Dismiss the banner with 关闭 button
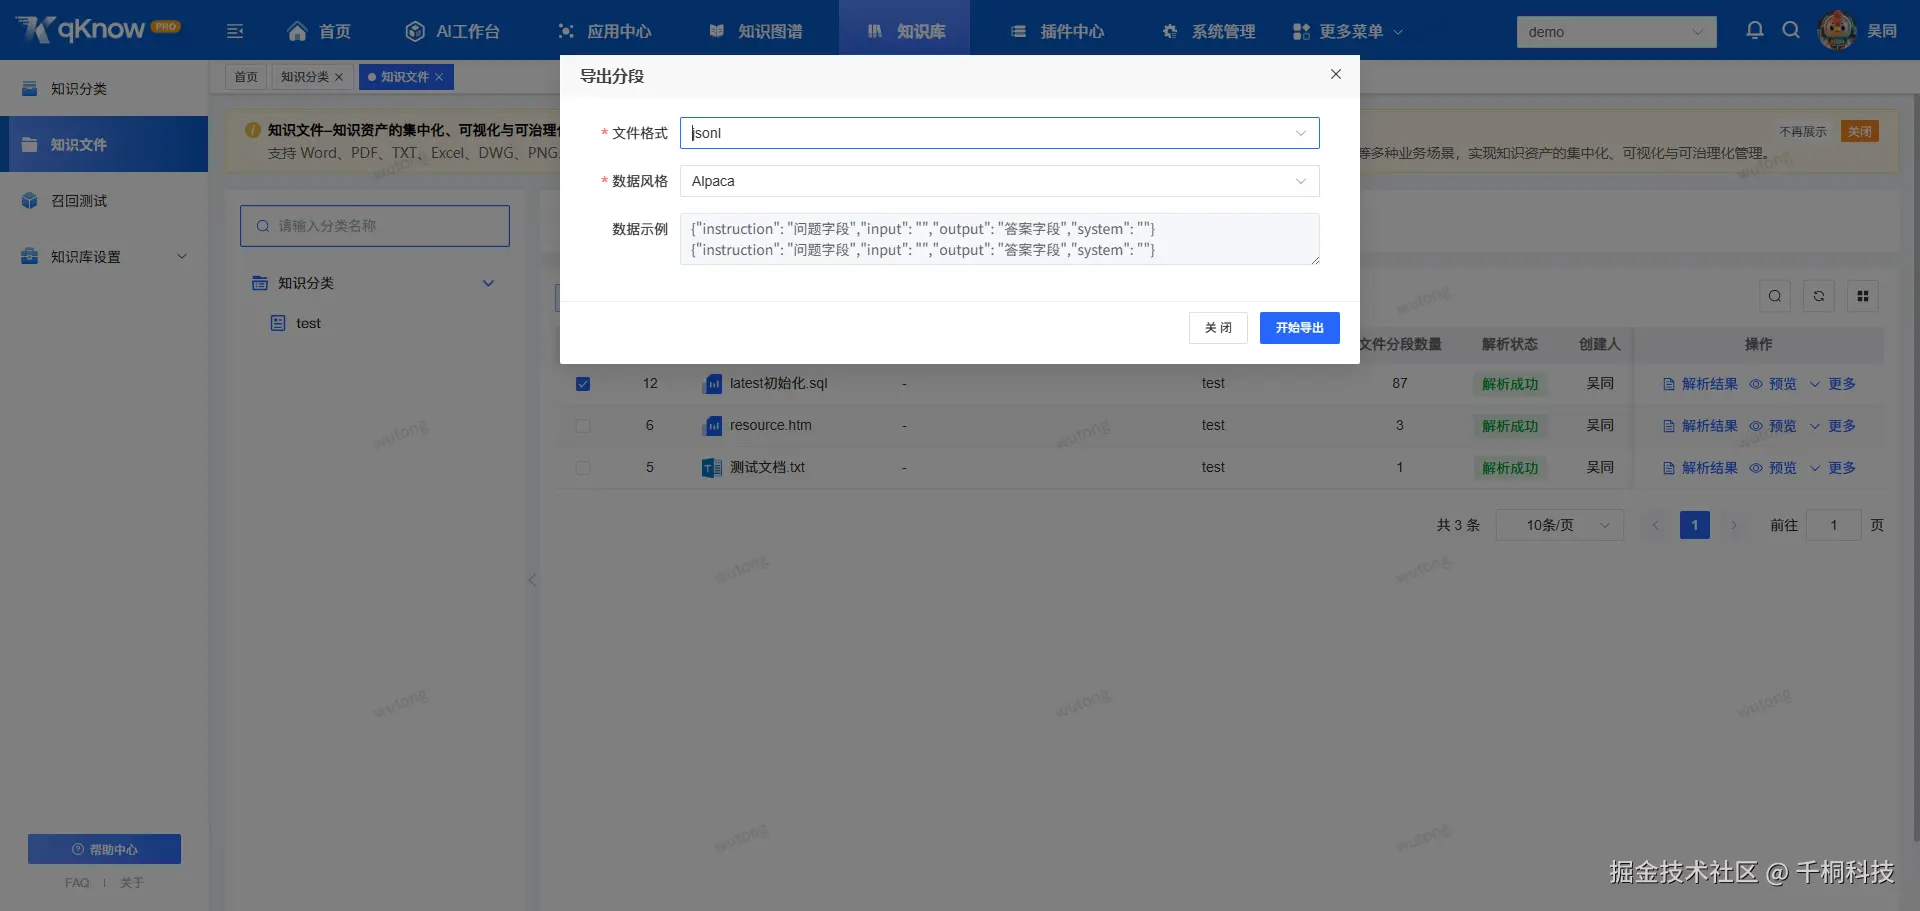This screenshot has height=911, width=1920. (1860, 132)
